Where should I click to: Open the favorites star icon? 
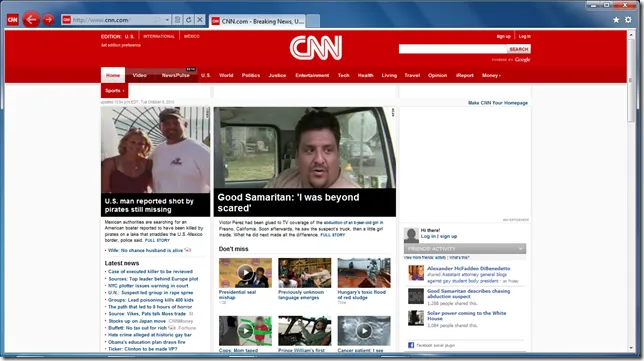(616, 20)
